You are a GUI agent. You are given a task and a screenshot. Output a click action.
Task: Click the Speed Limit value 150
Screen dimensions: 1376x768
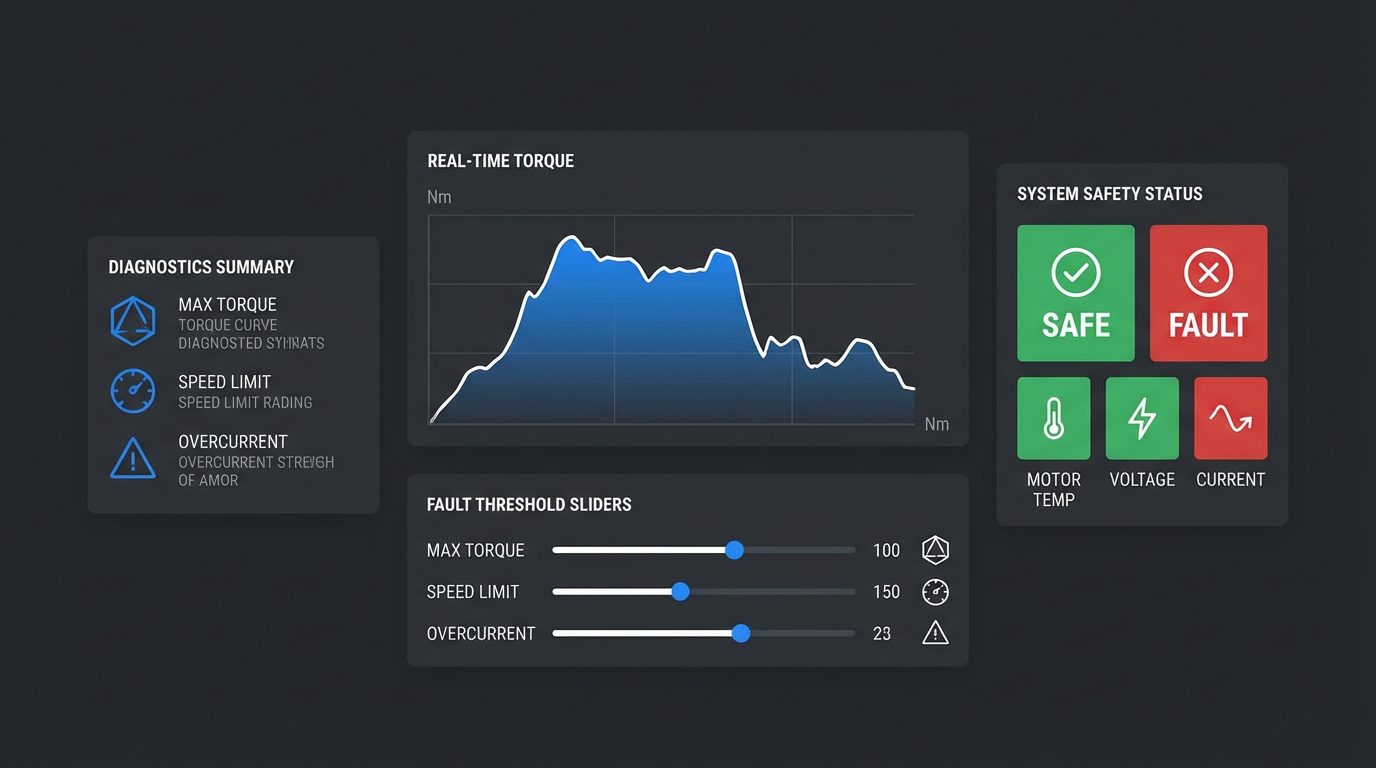886,592
